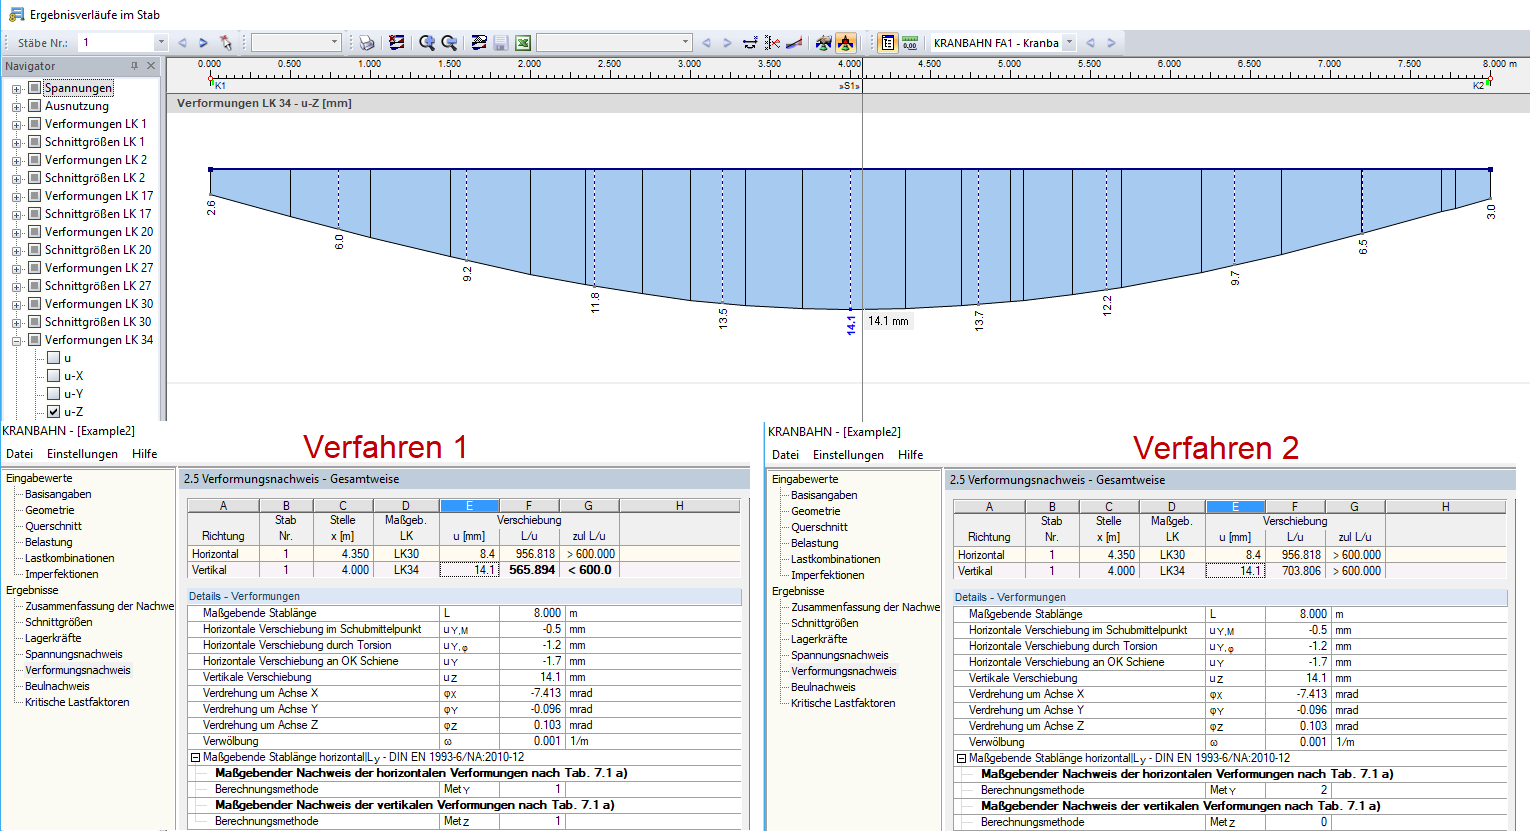Toggle the Spannungen checkbox
The width and height of the screenshot is (1530, 831).
(x=35, y=88)
